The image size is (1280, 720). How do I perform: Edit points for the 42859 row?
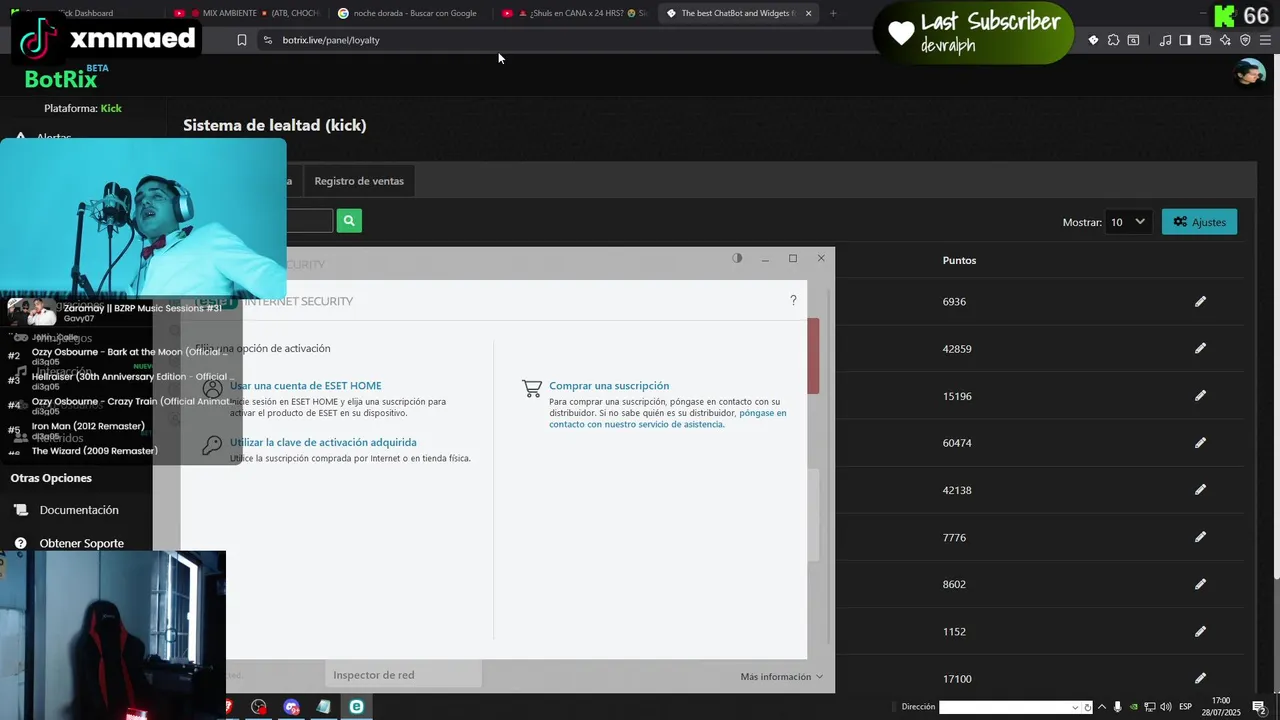(1200, 348)
